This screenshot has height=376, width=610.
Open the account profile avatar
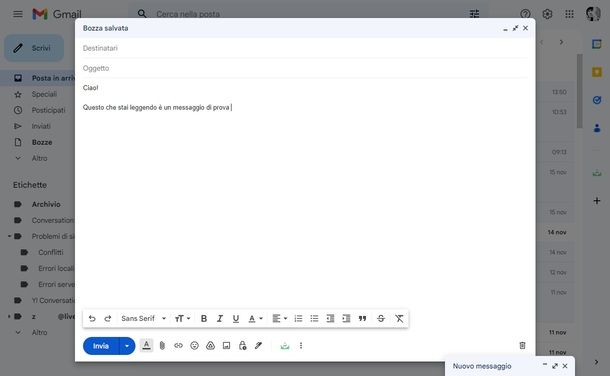point(593,14)
